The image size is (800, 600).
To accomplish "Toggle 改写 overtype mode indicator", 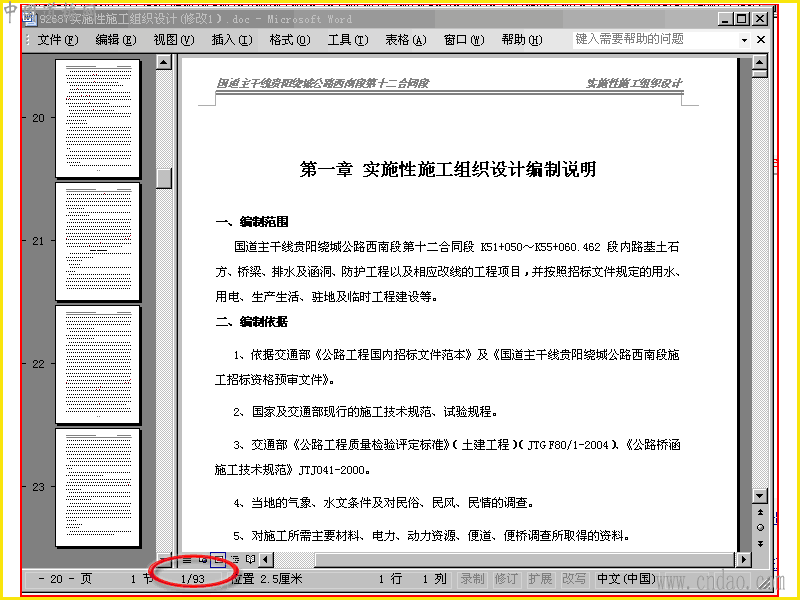I will click(x=574, y=579).
